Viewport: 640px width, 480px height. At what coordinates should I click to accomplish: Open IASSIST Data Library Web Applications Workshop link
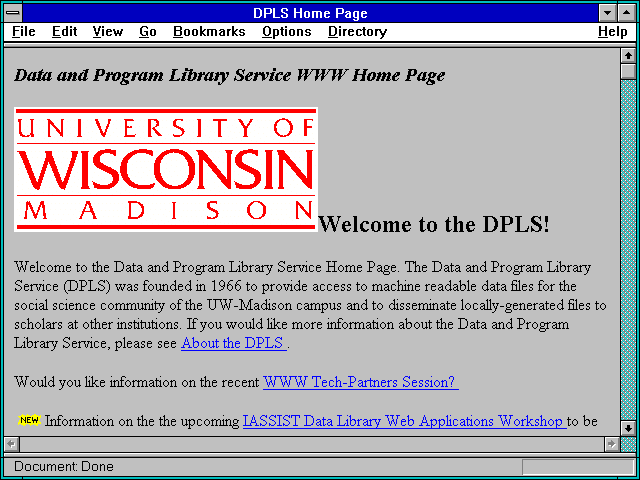pyautogui.click(x=404, y=421)
